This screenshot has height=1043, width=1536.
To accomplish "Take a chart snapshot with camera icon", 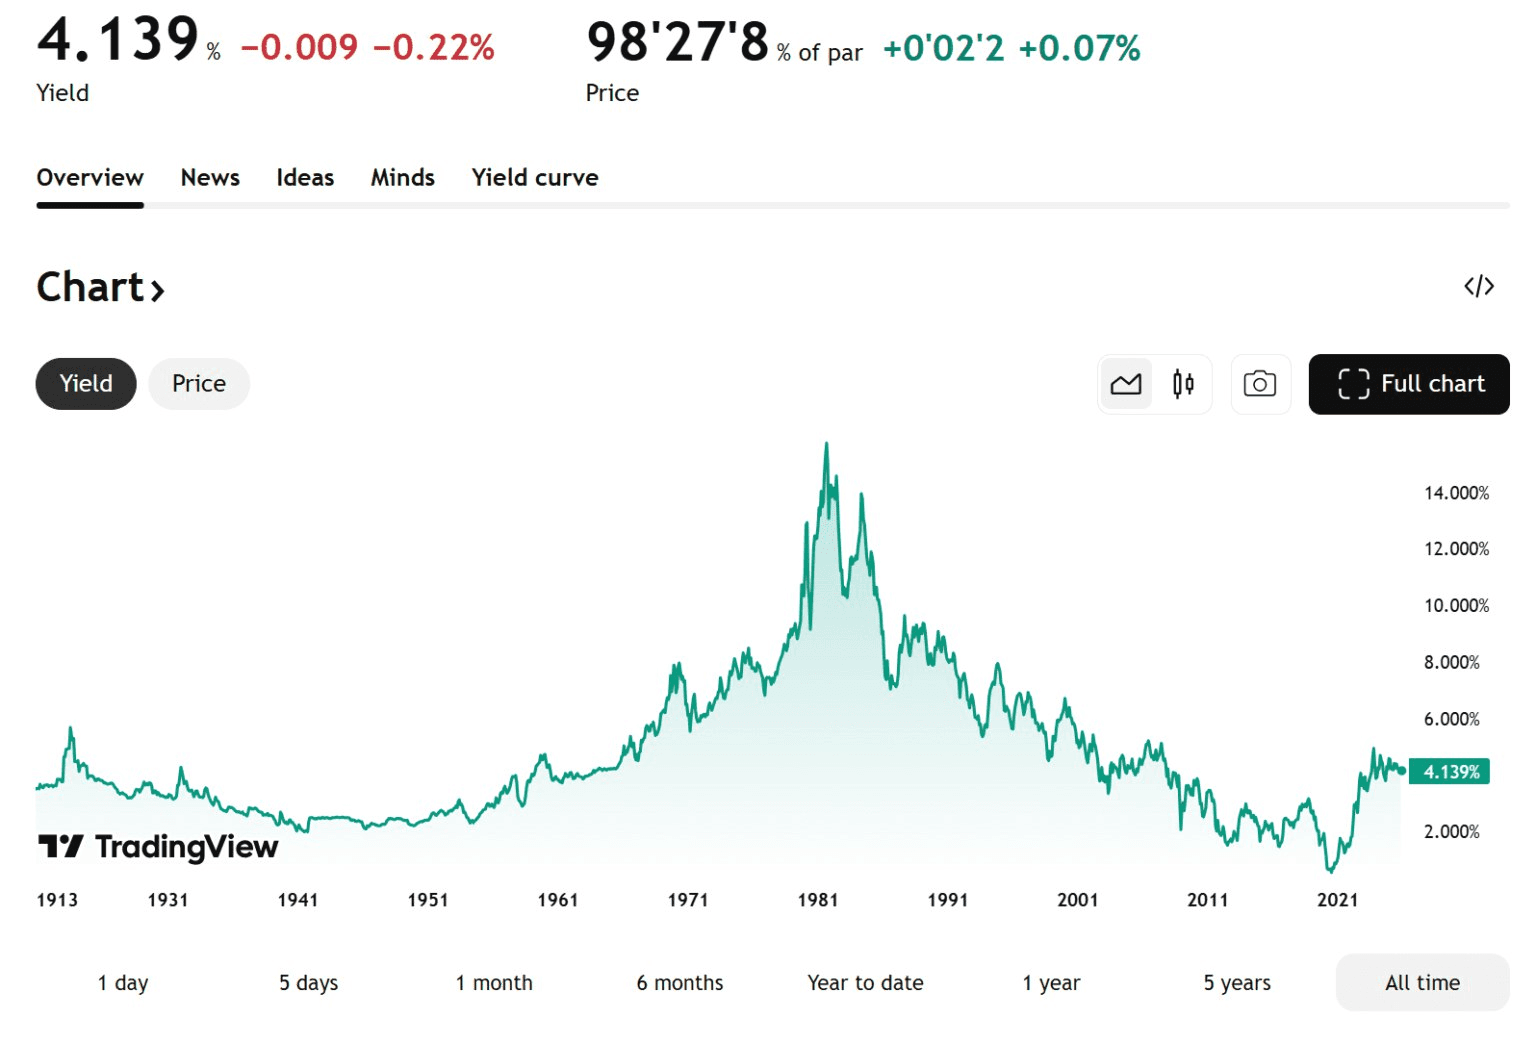I will pos(1260,384).
